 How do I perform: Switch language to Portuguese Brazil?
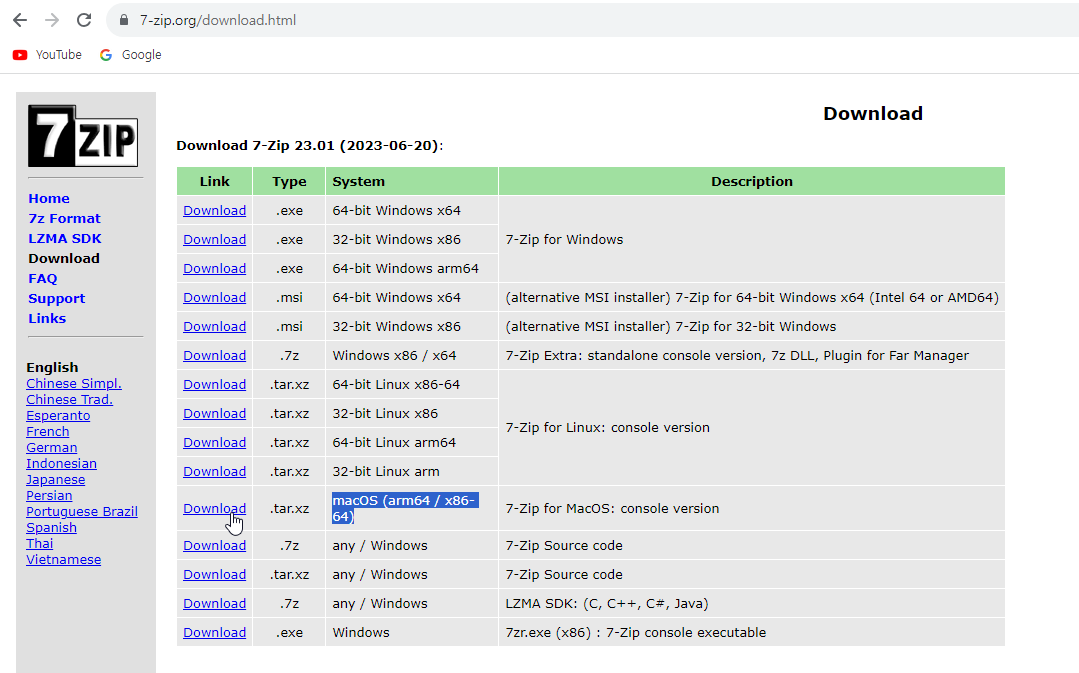tap(82, 511)
